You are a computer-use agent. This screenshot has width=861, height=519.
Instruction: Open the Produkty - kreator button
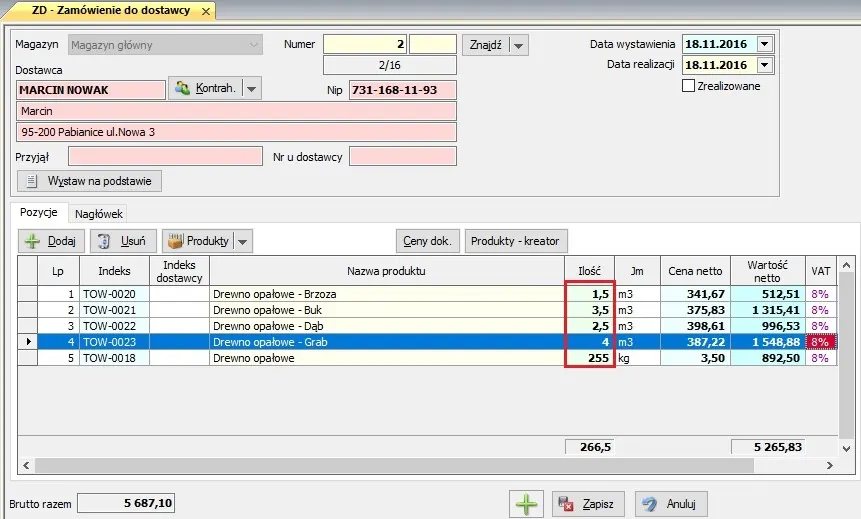(x=516, y=241)
